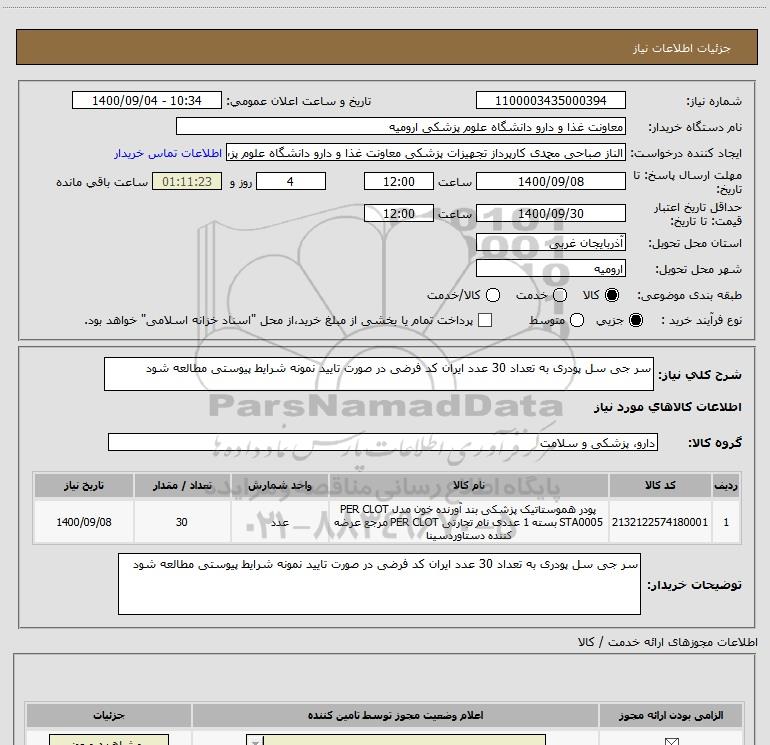The width and height of the screenshot is (770, 745).
Task: Click the buyer name field معاونت غذا و دارو
Action: click(x=401, y=126)
